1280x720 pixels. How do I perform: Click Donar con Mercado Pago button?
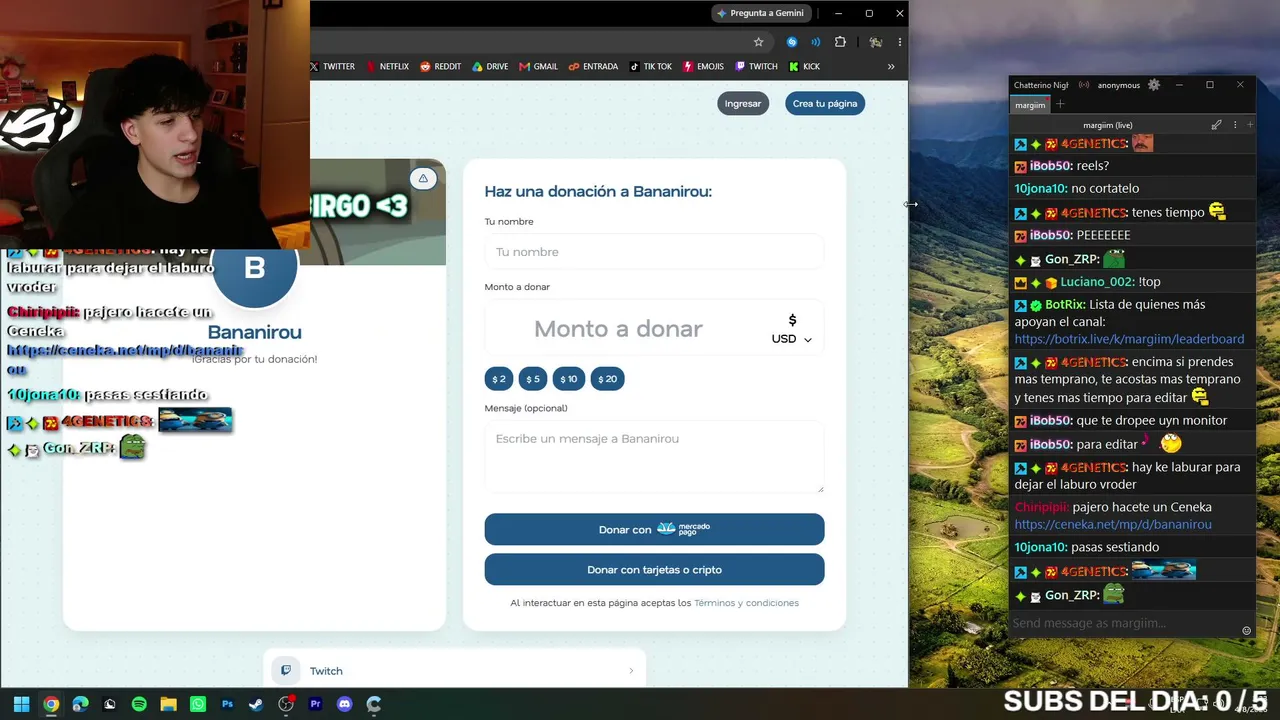point(654,529)
